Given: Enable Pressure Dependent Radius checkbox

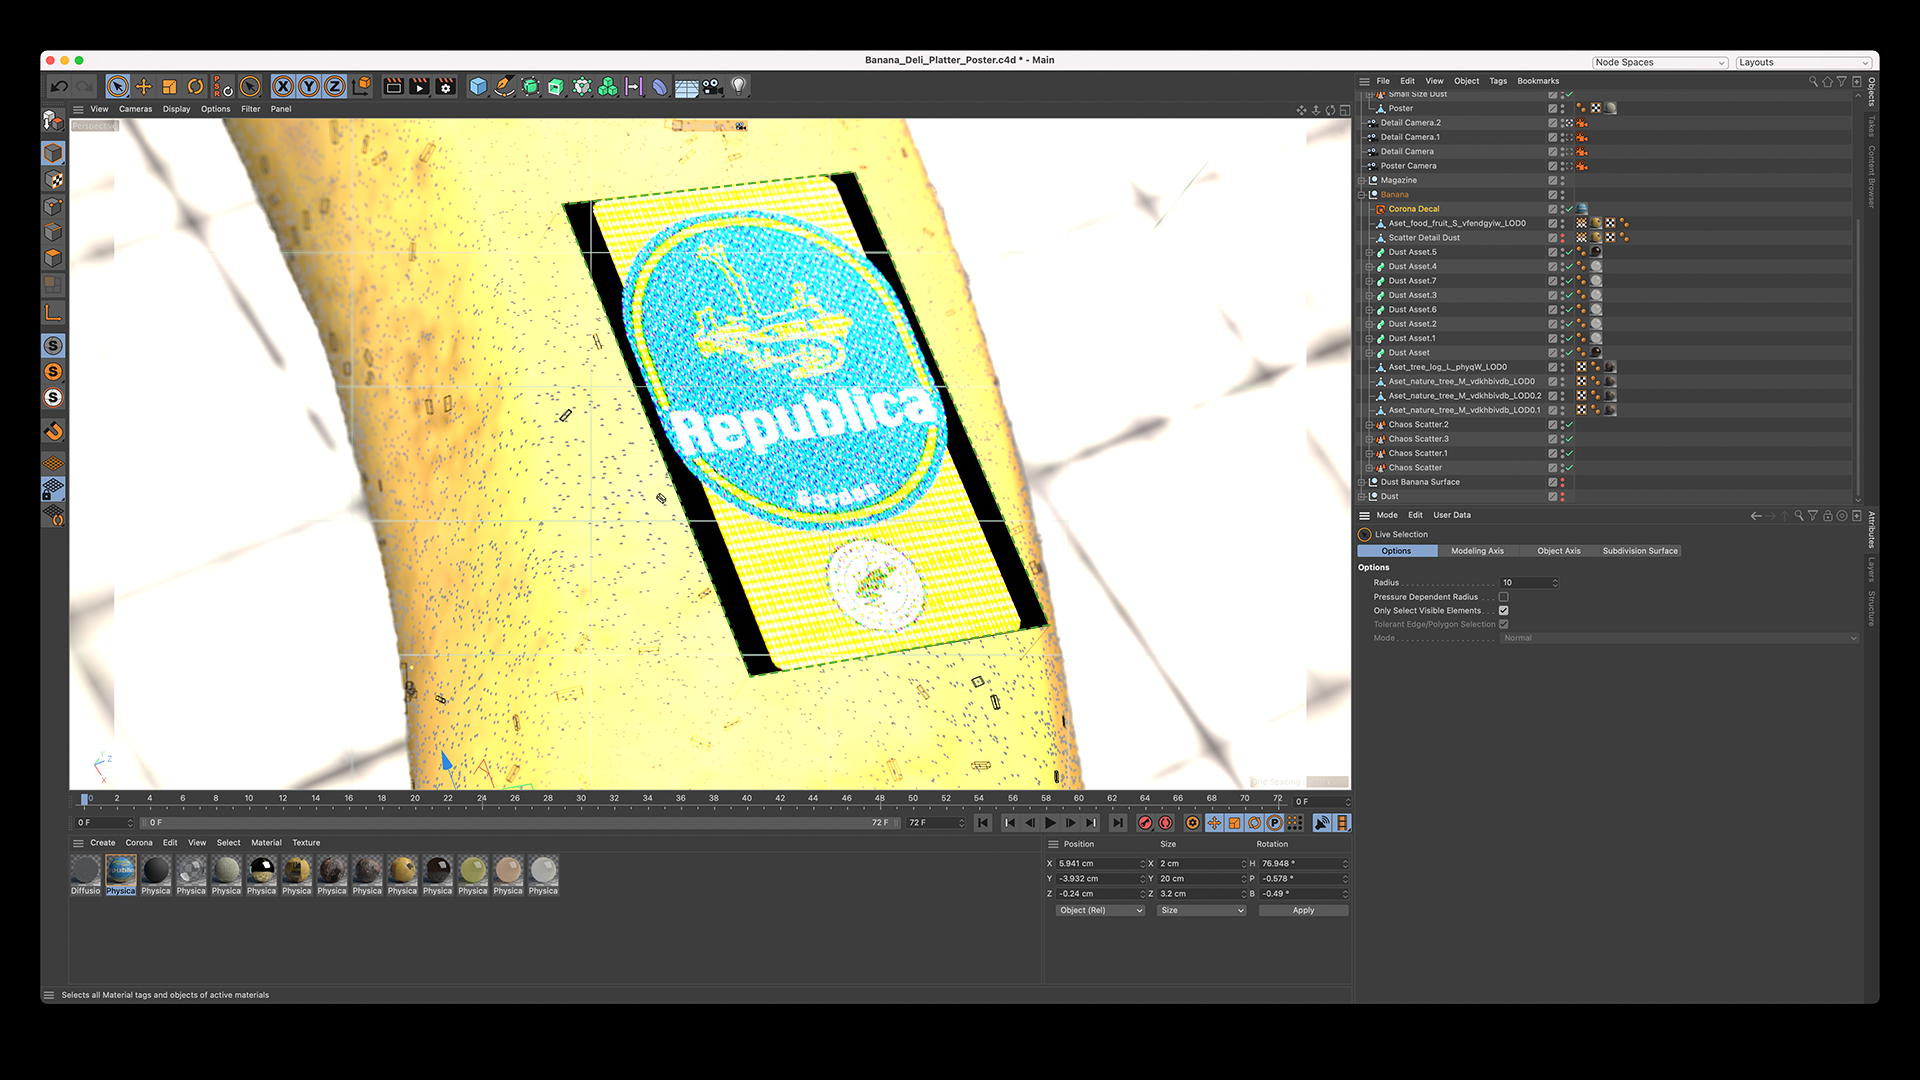Looking at the screenshot, I should coord(1503,597).
